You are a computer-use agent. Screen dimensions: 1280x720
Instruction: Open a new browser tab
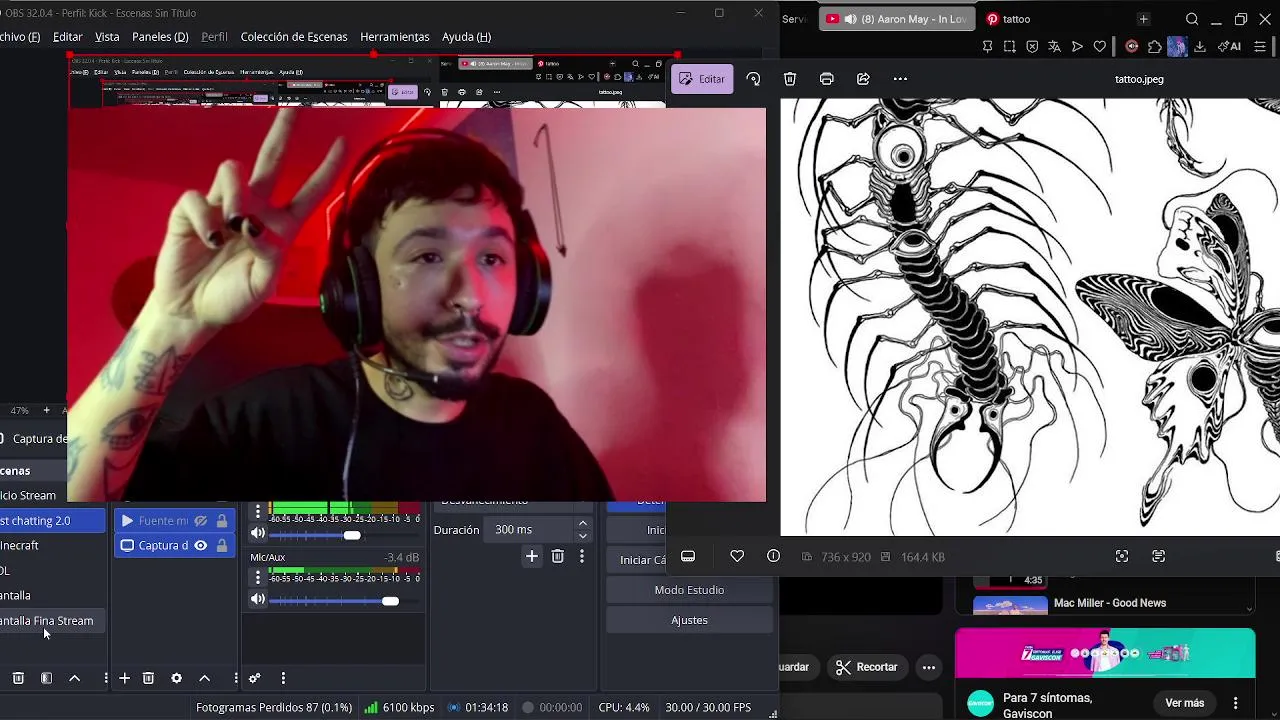pyautogui.click(x=1143, y=19)
